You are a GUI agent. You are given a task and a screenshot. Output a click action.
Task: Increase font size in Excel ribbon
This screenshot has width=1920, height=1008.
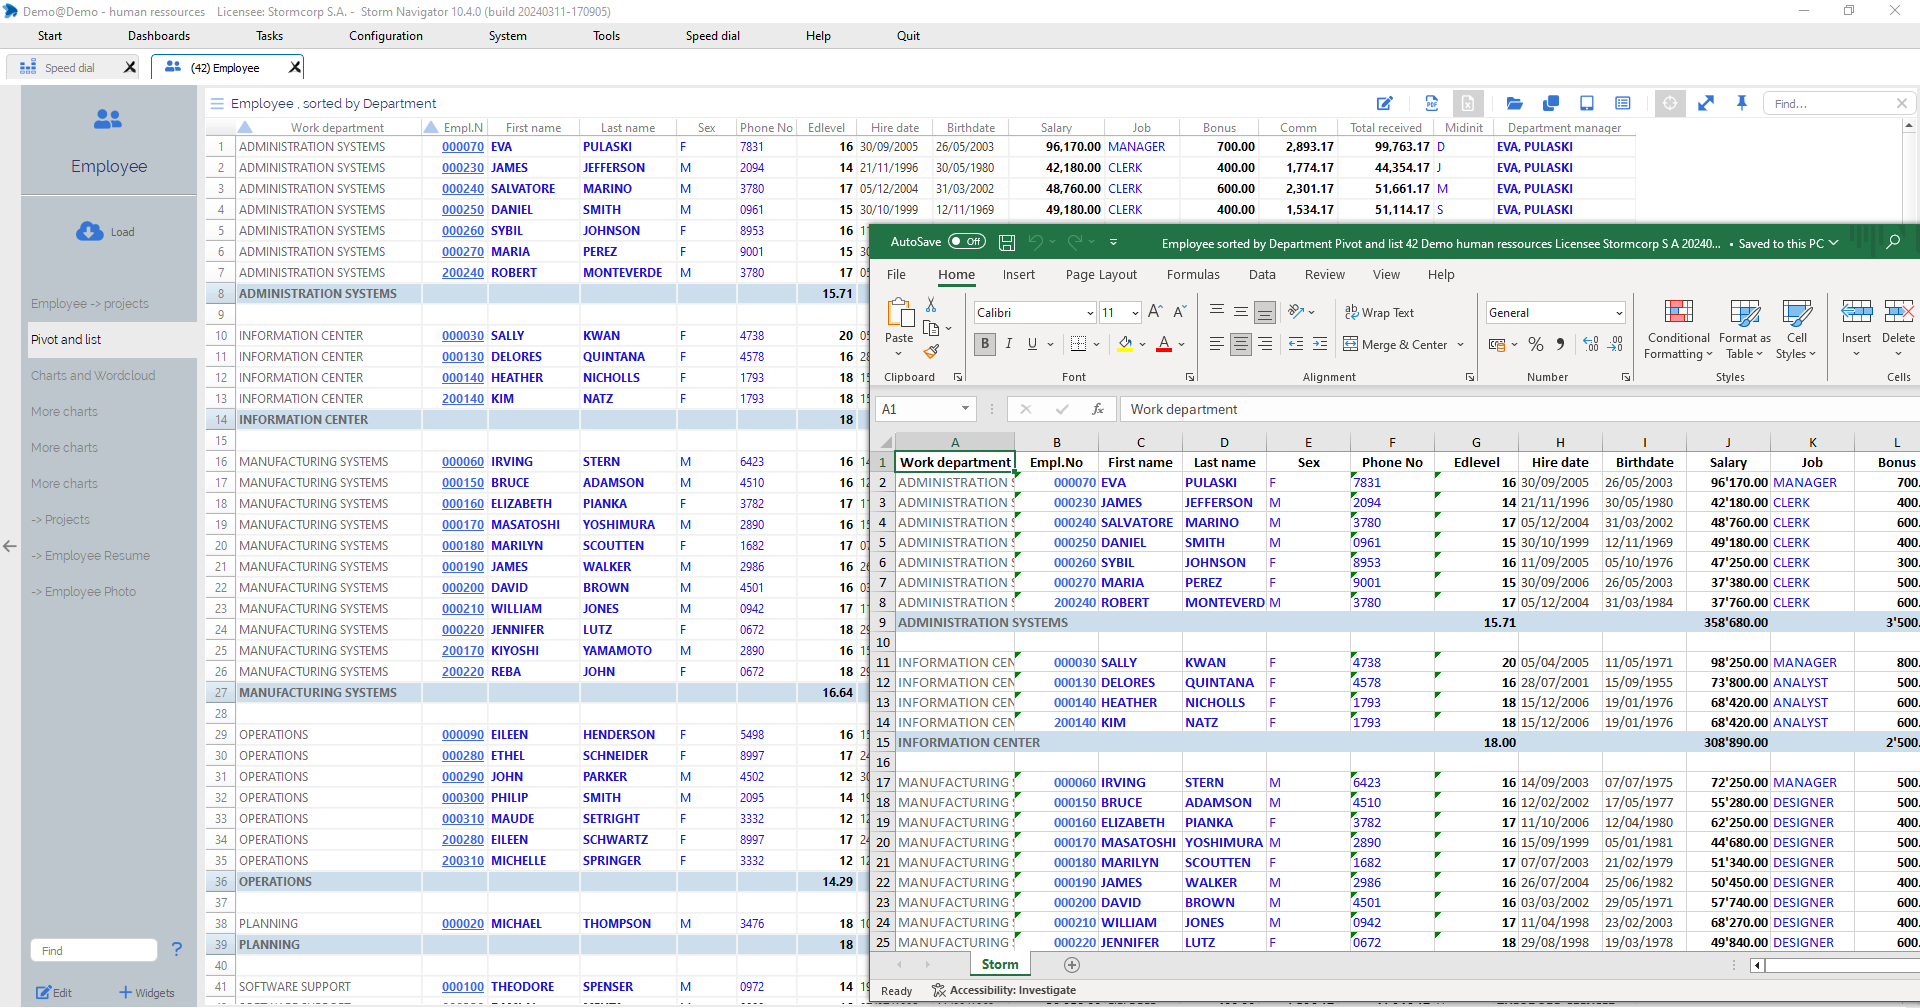1155,312
